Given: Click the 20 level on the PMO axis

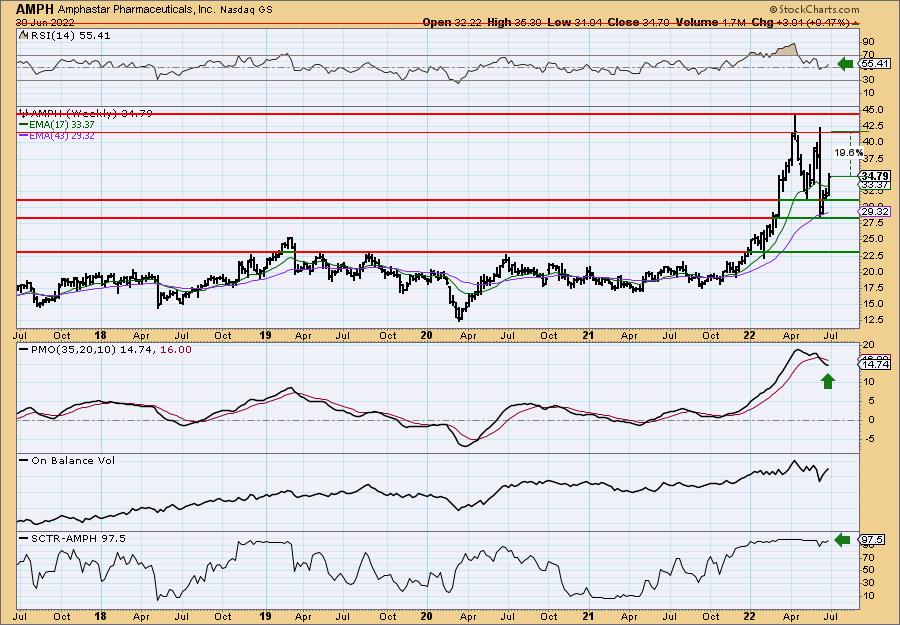Looking at the screenshot, I should 868,345.
